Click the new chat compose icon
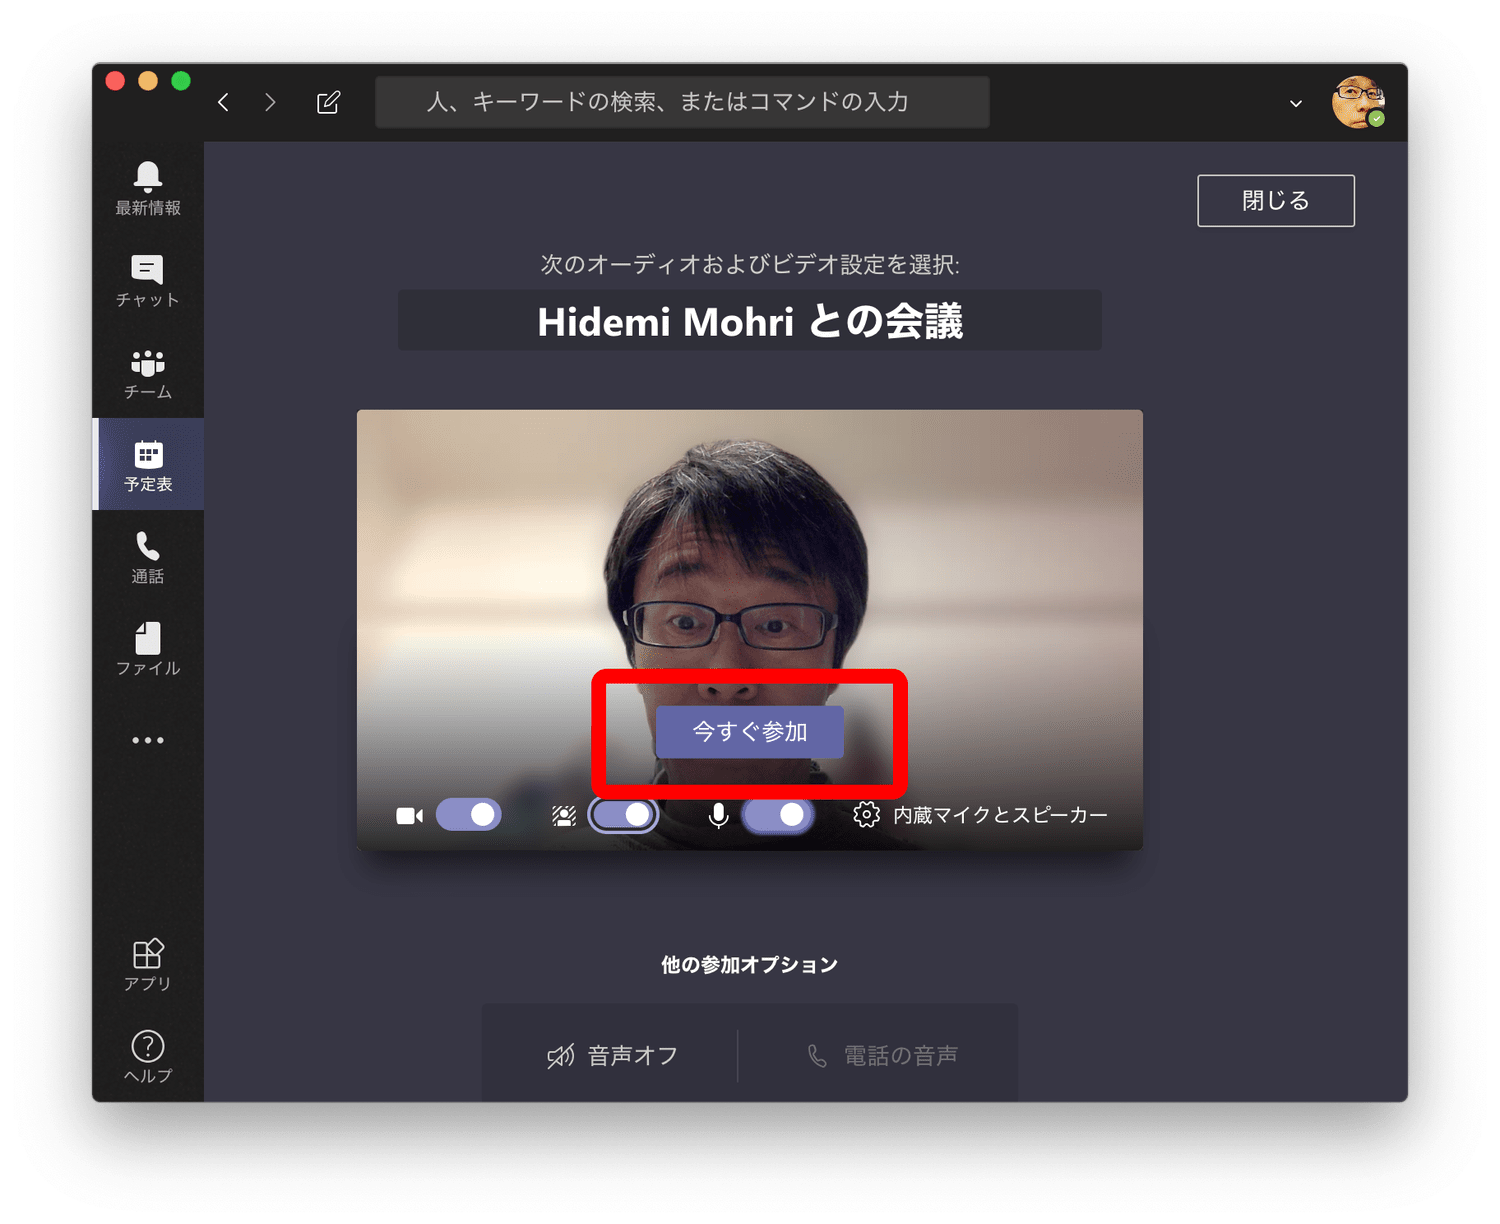This screenshot has width=1500, height=1224. (328, 102)
